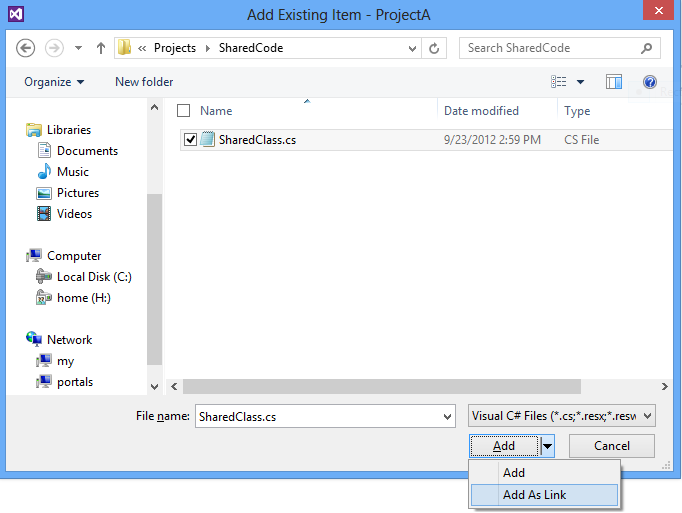Screen dimensions: 682x513
Task: Click navigation pane scroll up arrow
Action: point(154,107)
